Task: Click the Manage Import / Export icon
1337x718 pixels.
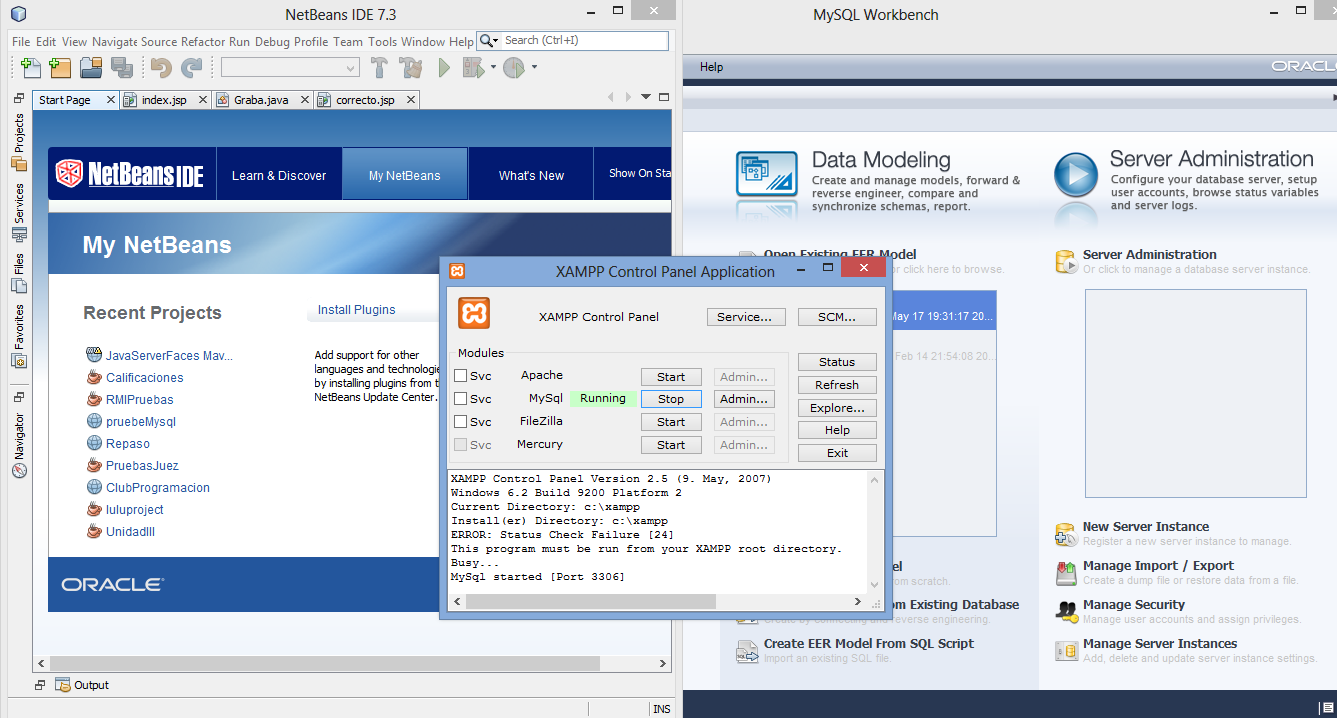Action: click(x=1066, y=573)
